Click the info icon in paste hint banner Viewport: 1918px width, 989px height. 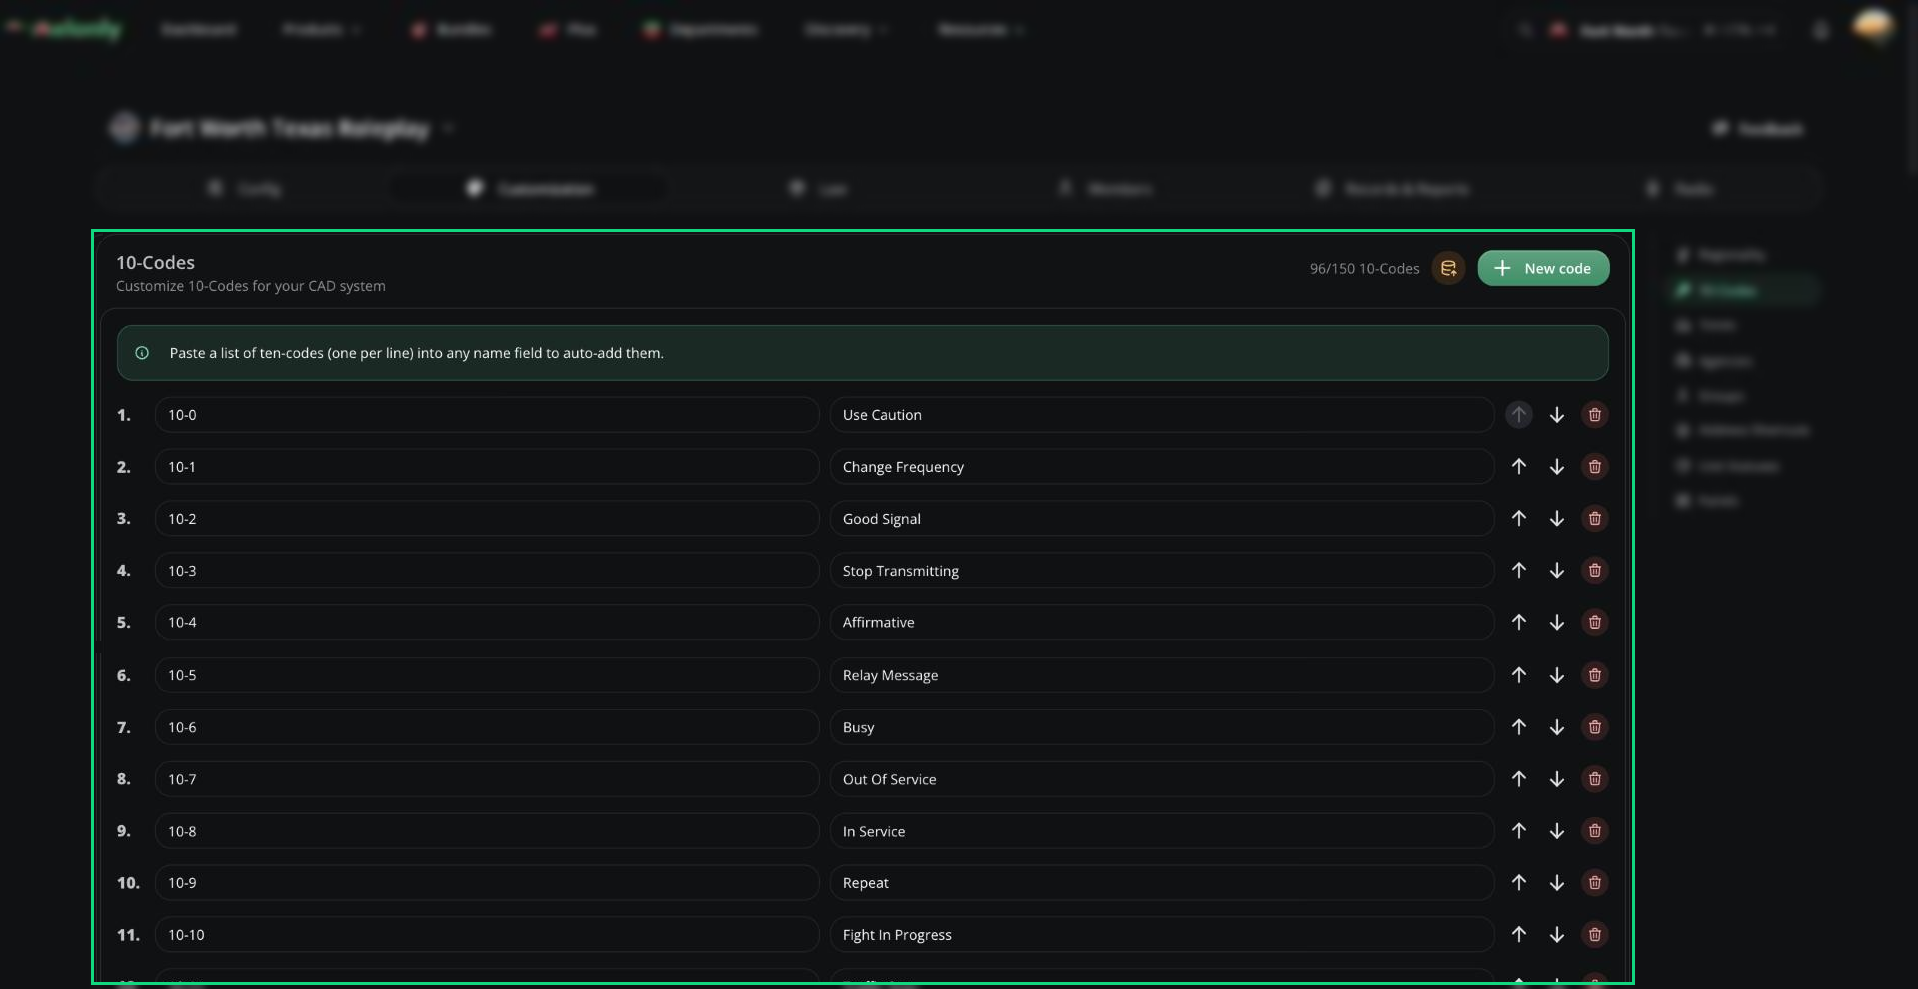click(142, 353)
